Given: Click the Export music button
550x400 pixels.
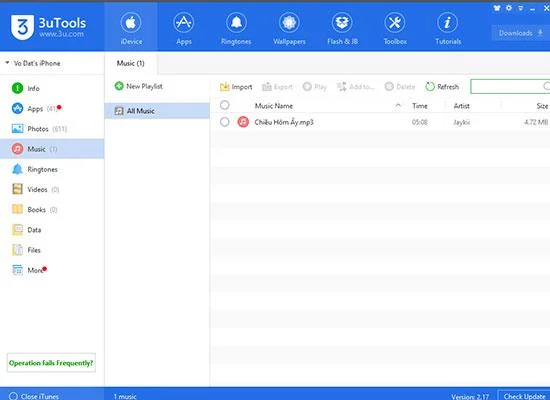Looking at the screenshot, I should [277, 87].
